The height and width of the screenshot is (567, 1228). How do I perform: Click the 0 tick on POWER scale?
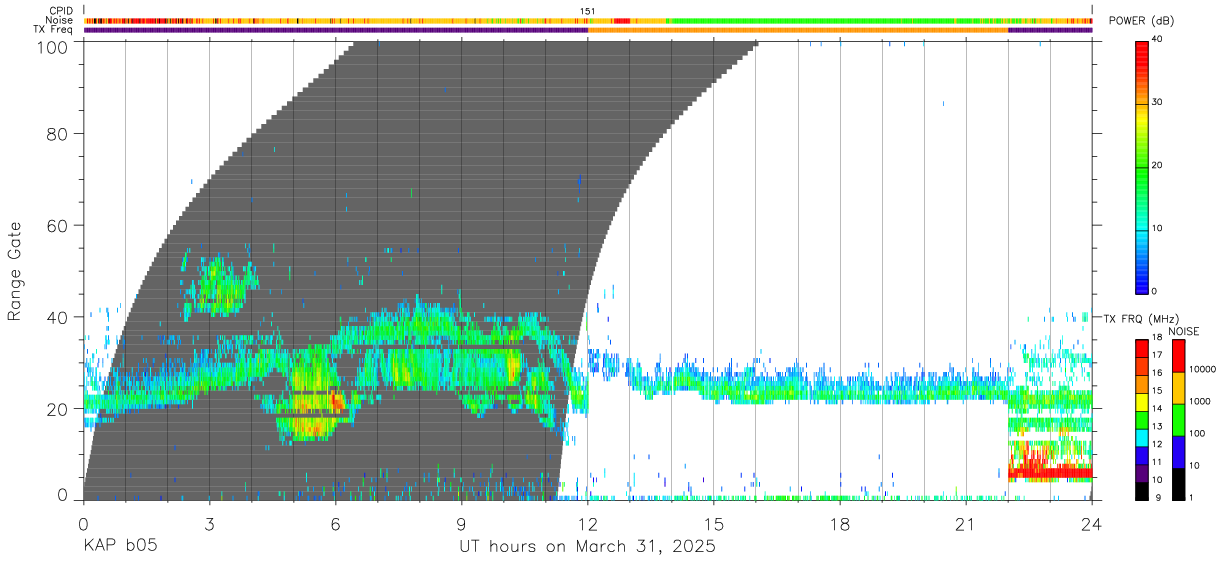(1152, 291)
